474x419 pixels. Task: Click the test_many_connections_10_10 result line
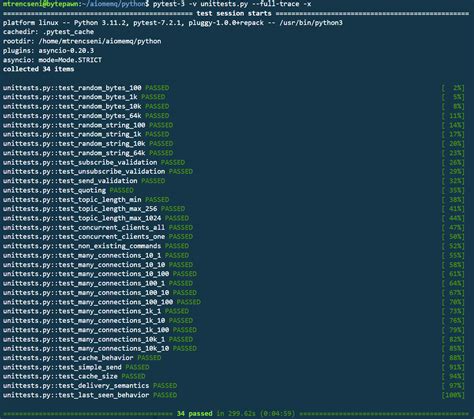point(98,265)
